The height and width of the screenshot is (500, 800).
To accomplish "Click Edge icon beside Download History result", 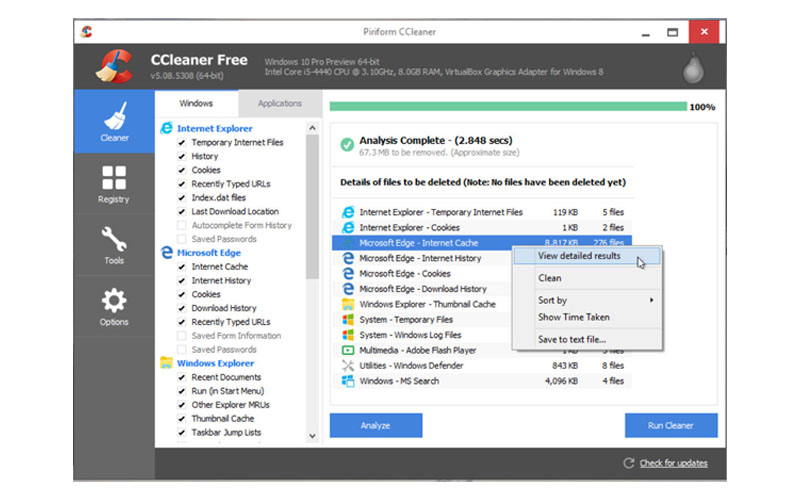I will click(348, 289).
